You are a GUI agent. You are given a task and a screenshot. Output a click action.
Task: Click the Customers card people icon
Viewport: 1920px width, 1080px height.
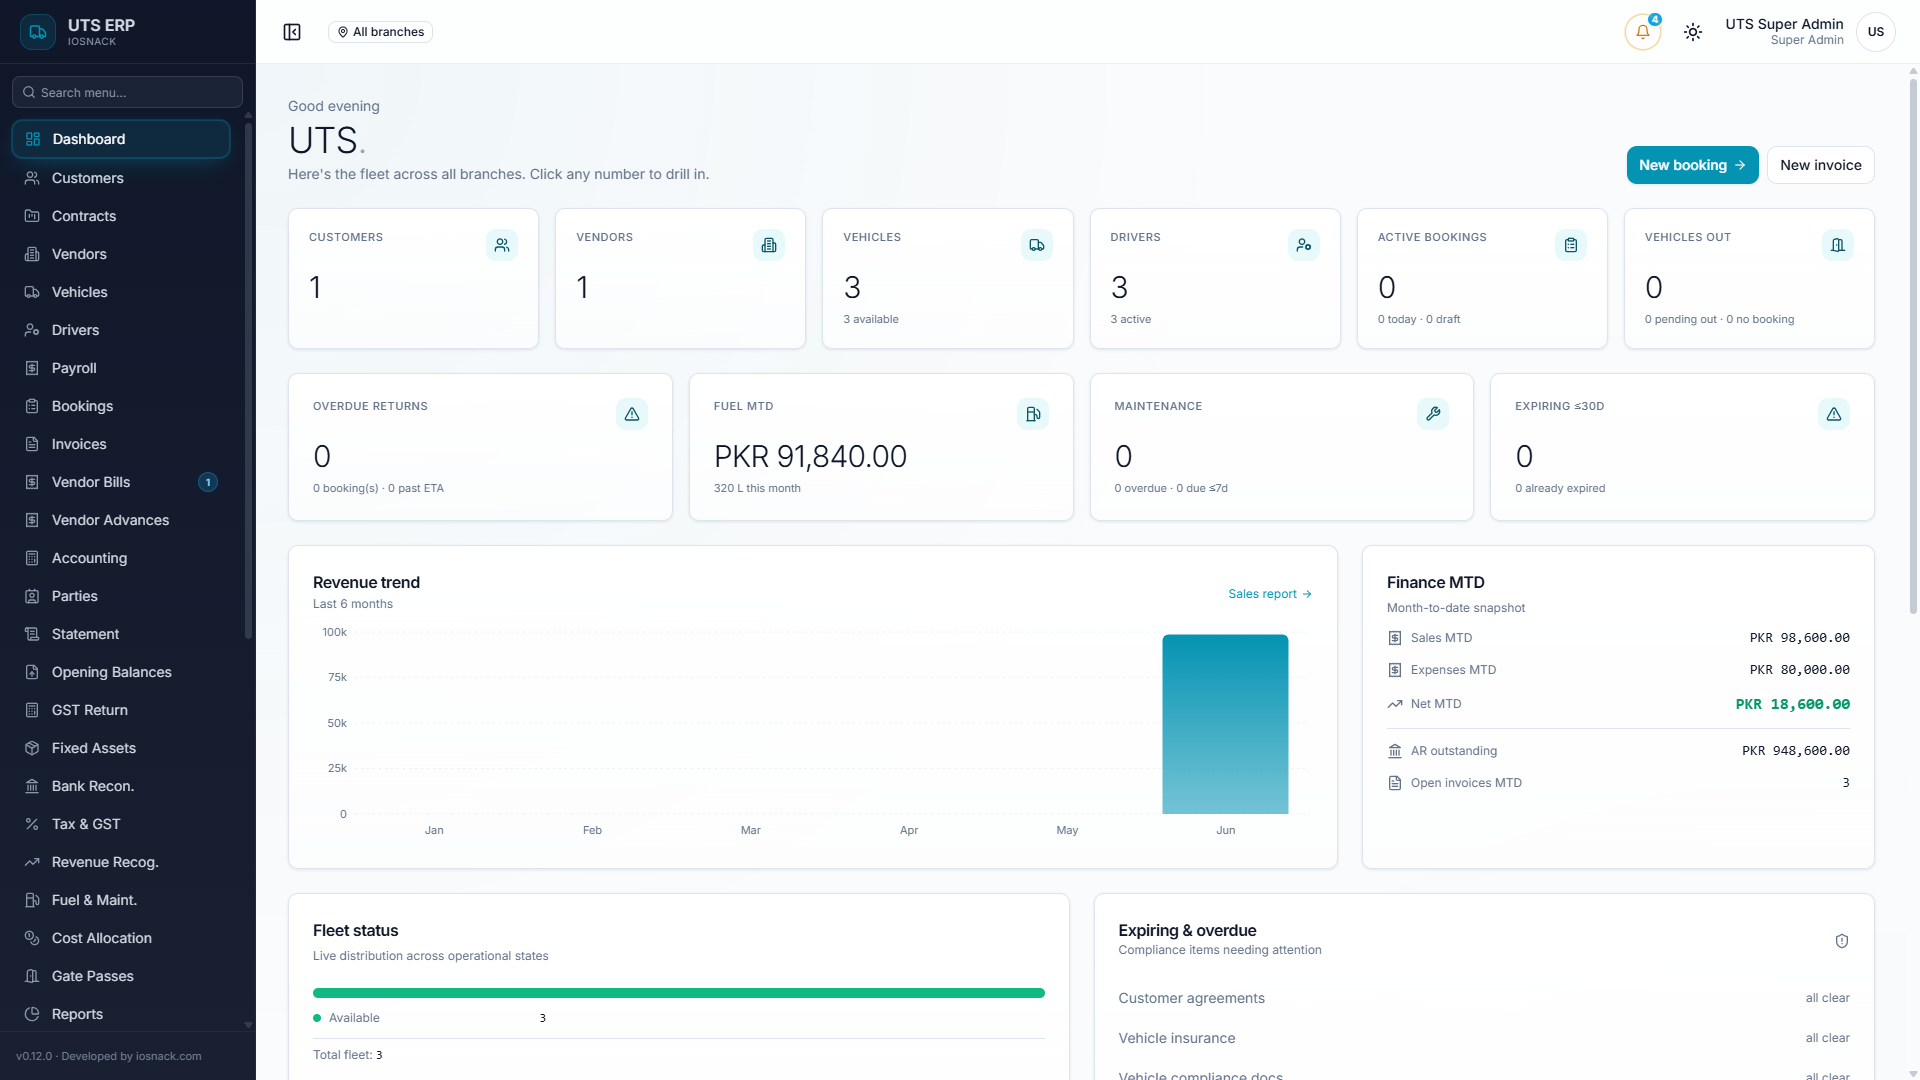[502, 245]
